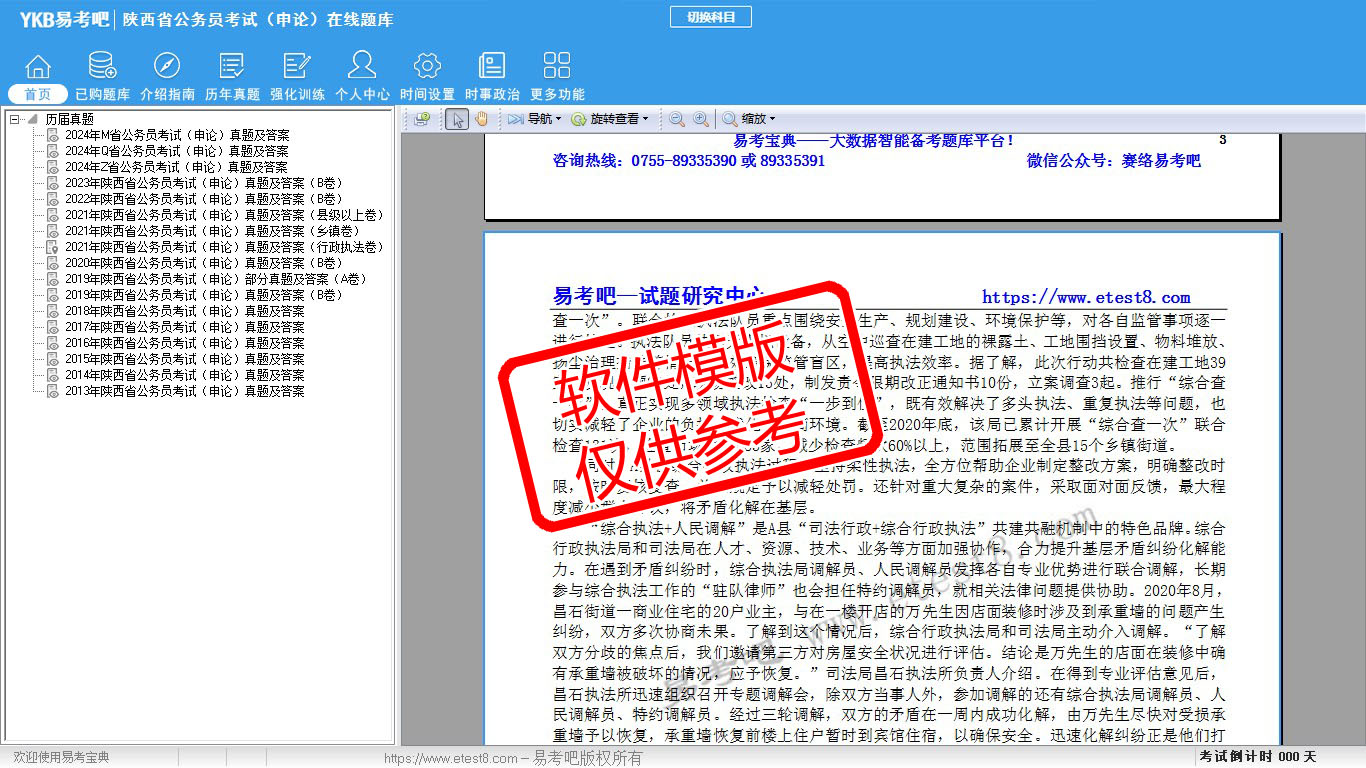Select 2024年Z省公务员考试（申论）真题及答案
This screenshot has width=1366, height=768.
(176, 167)
